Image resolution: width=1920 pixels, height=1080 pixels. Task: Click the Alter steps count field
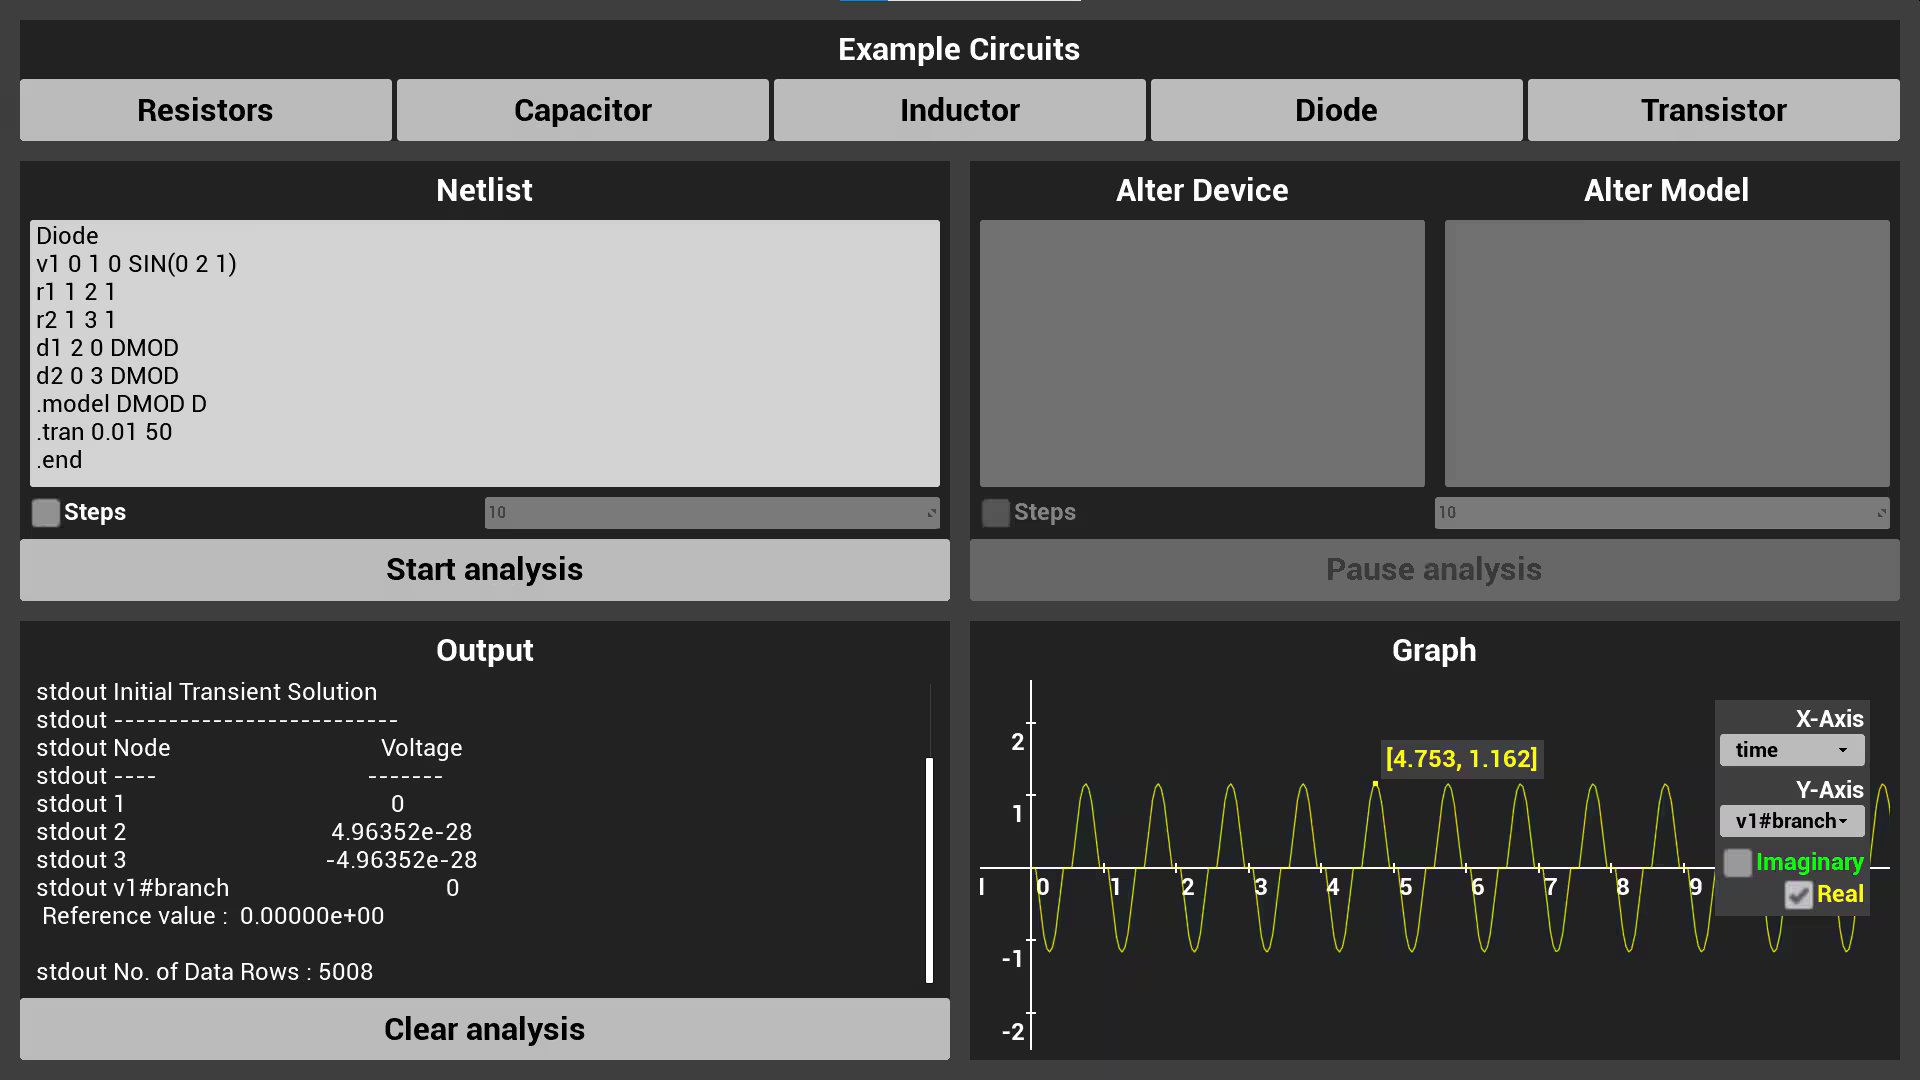click(1661, 513)
